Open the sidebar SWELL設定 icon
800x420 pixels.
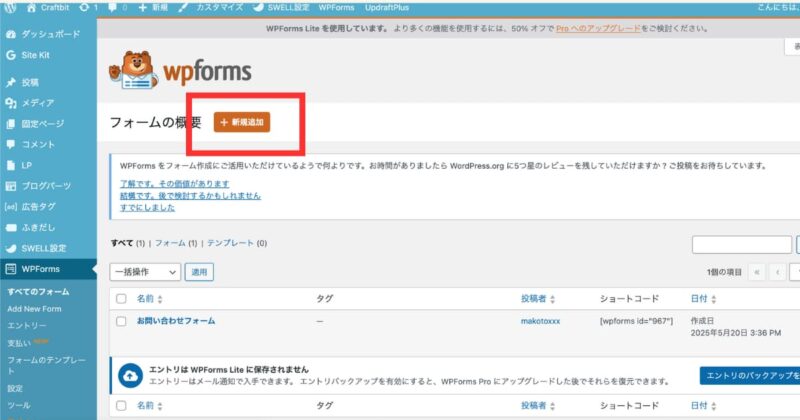point(11,249)
